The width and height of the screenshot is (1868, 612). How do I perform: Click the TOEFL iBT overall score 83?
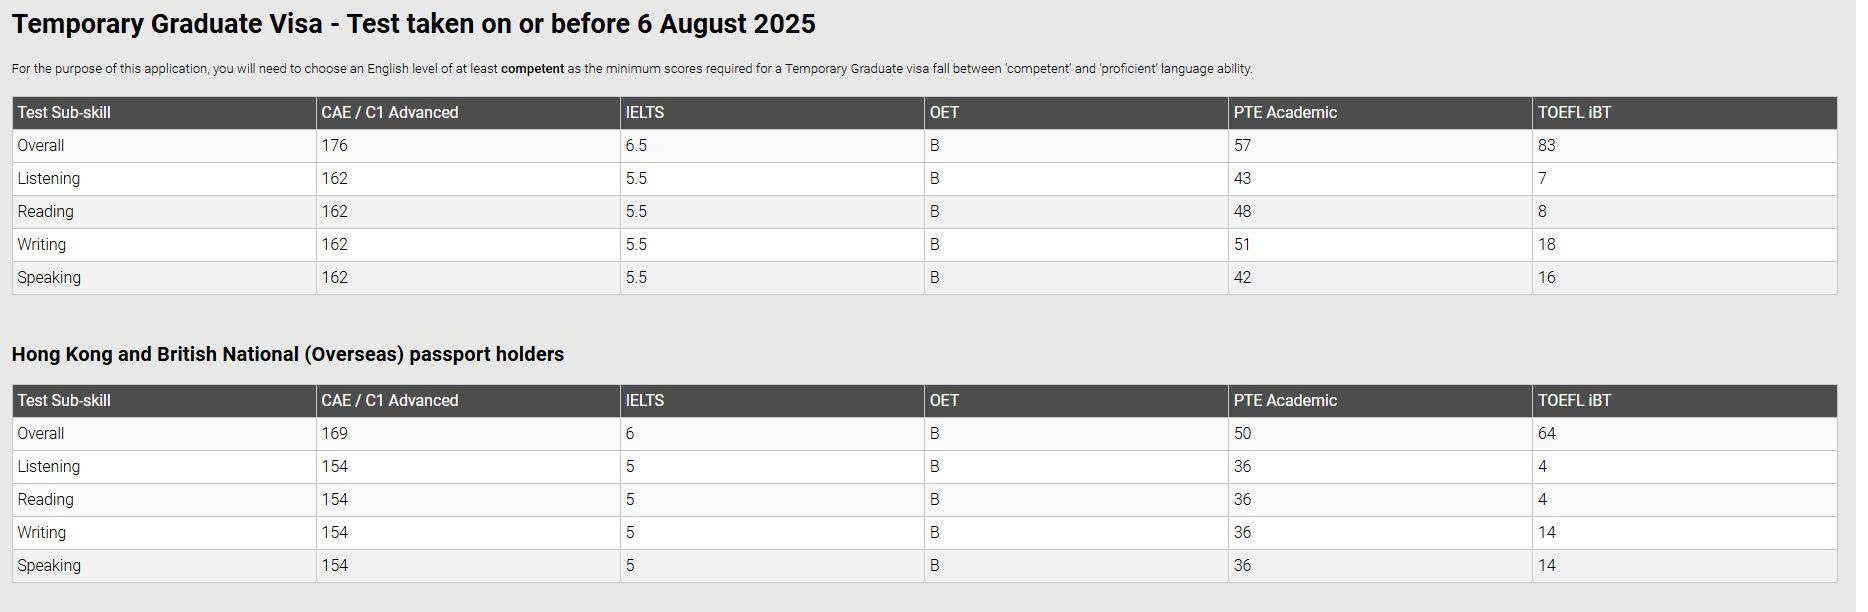(1546, 146)
